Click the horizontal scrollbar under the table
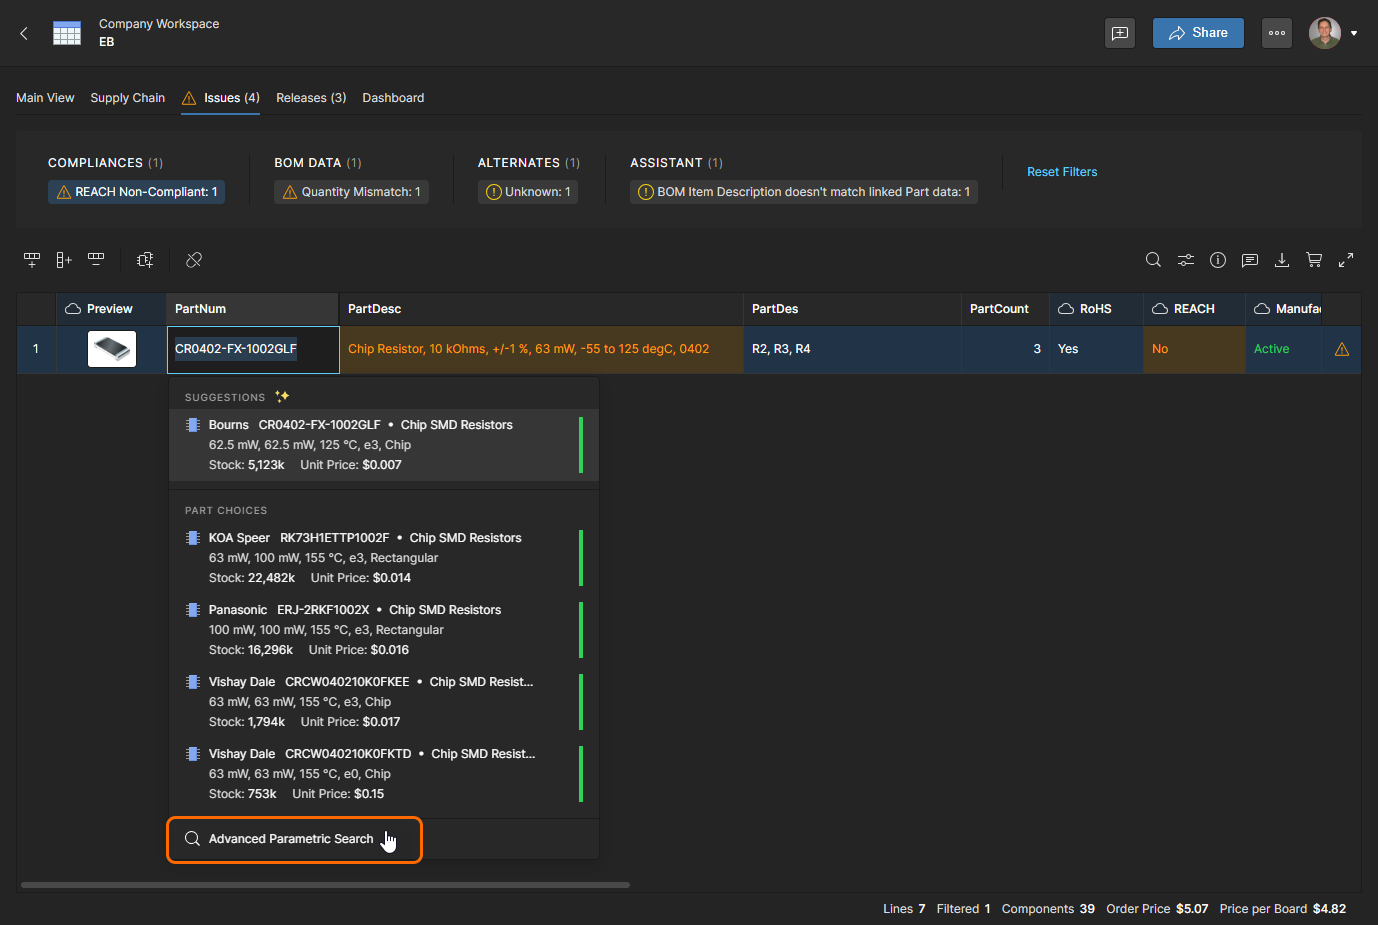 325,885
